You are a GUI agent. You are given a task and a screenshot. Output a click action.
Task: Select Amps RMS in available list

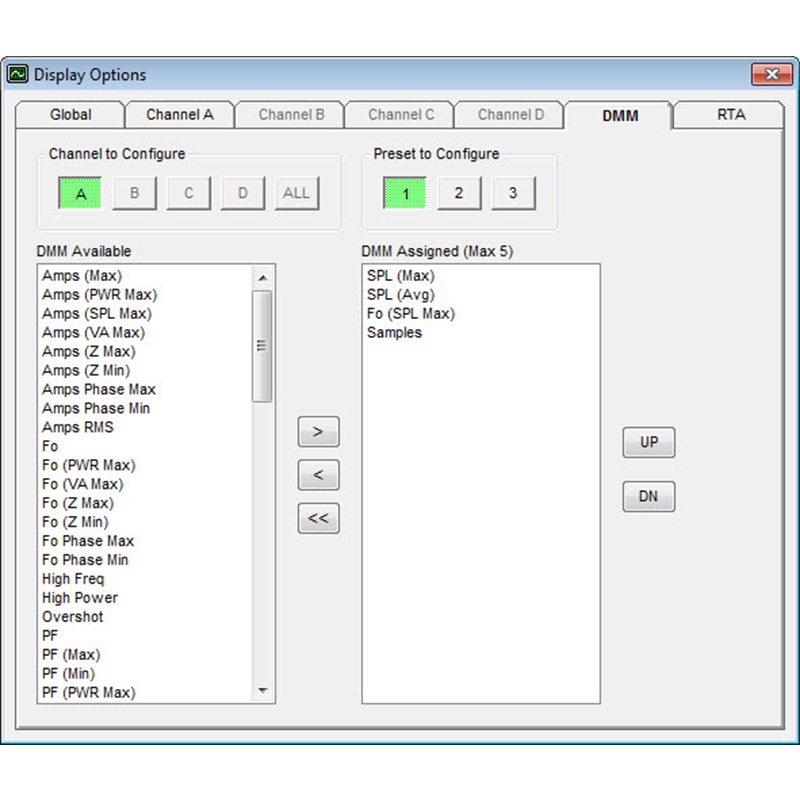pyautogui.click(x=78, y=427)
